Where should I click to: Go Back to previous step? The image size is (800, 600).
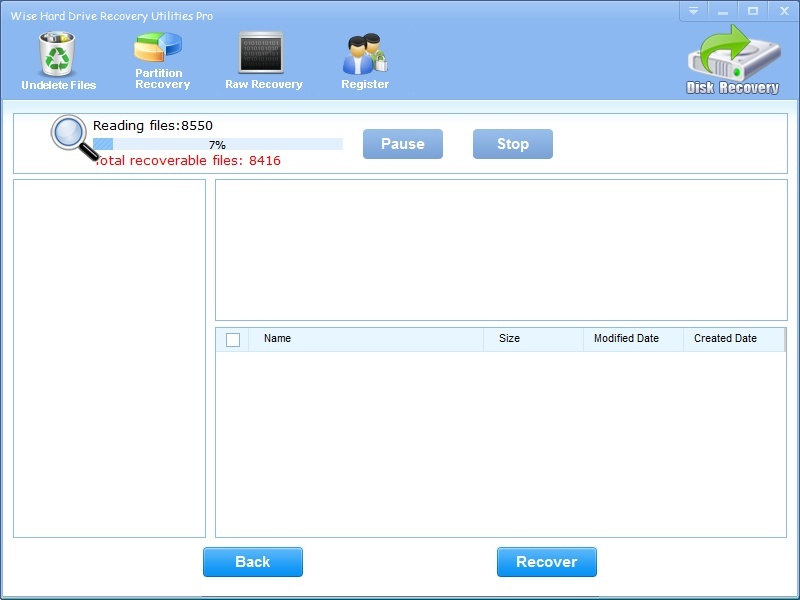point(253,562)
